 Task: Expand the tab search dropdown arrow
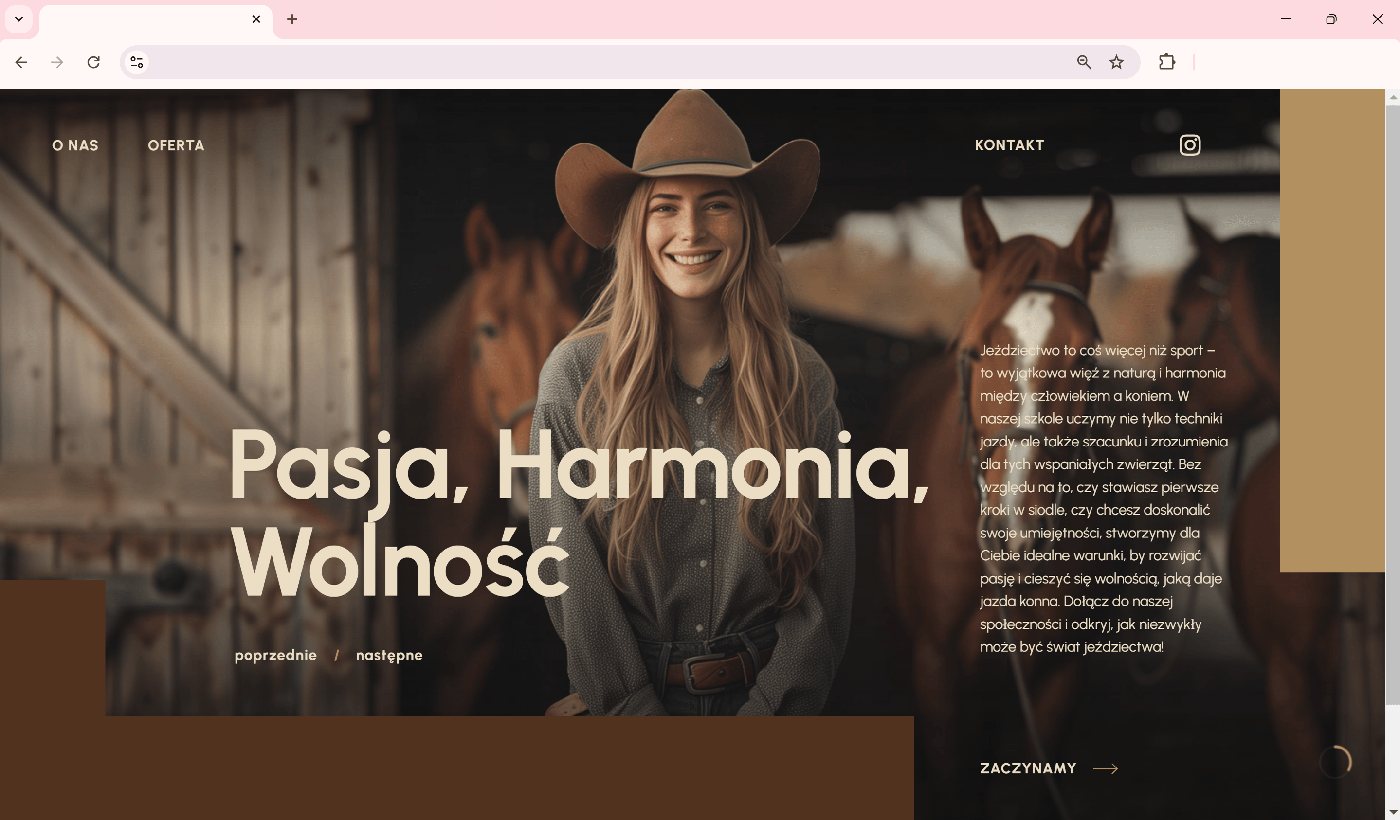[18, 19]
